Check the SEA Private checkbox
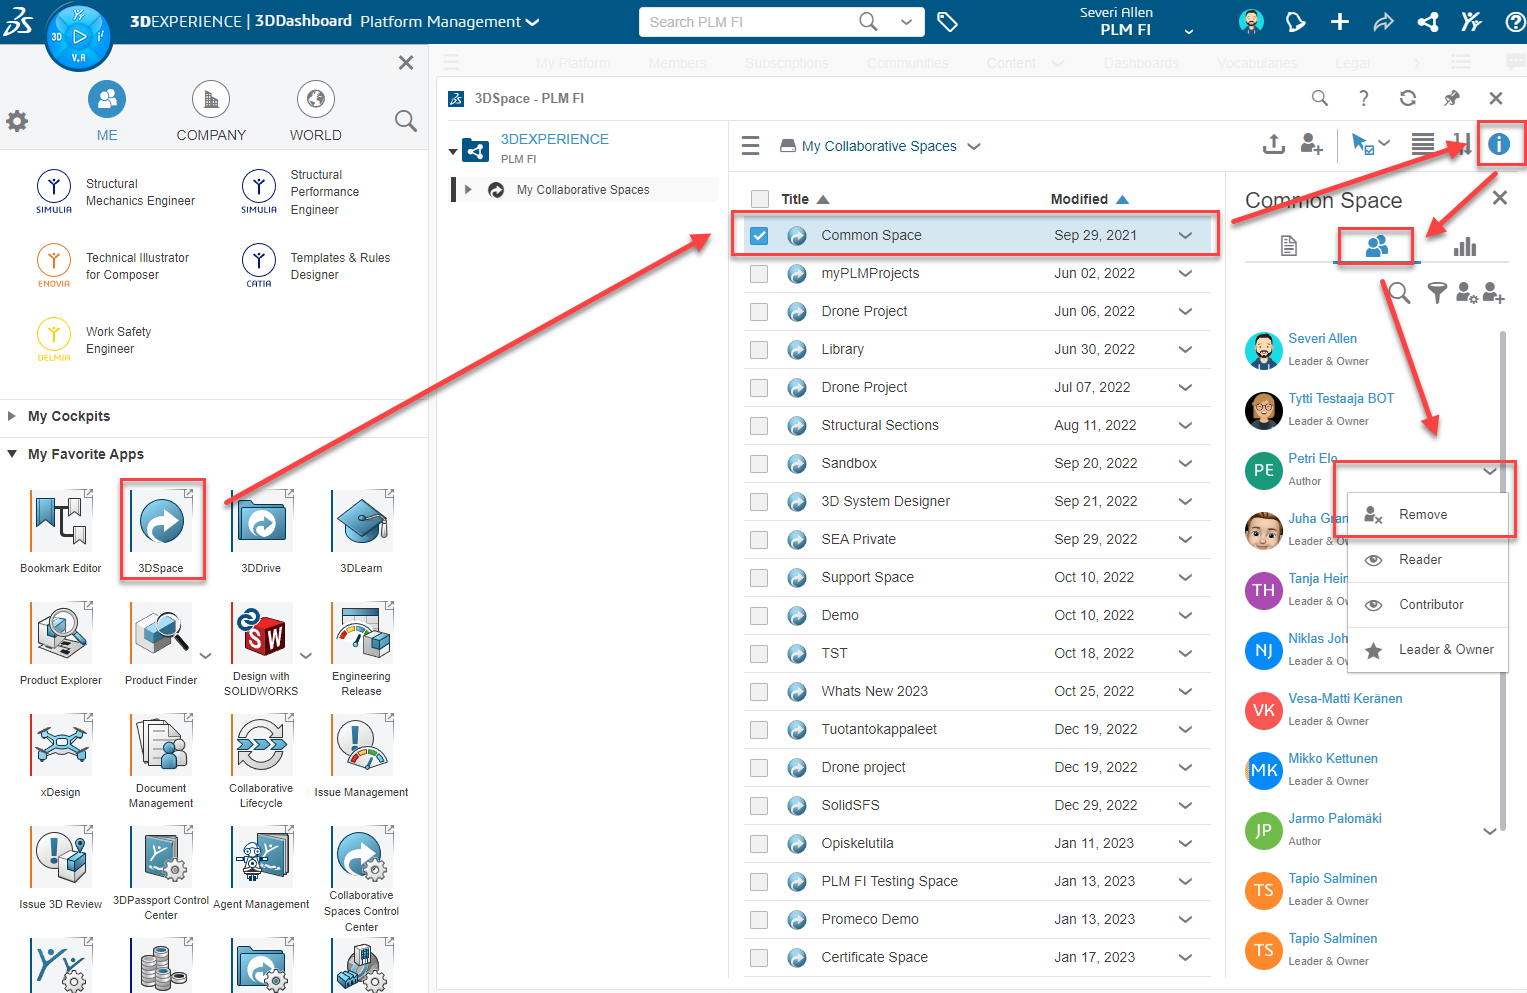 (x=760, y=540)
